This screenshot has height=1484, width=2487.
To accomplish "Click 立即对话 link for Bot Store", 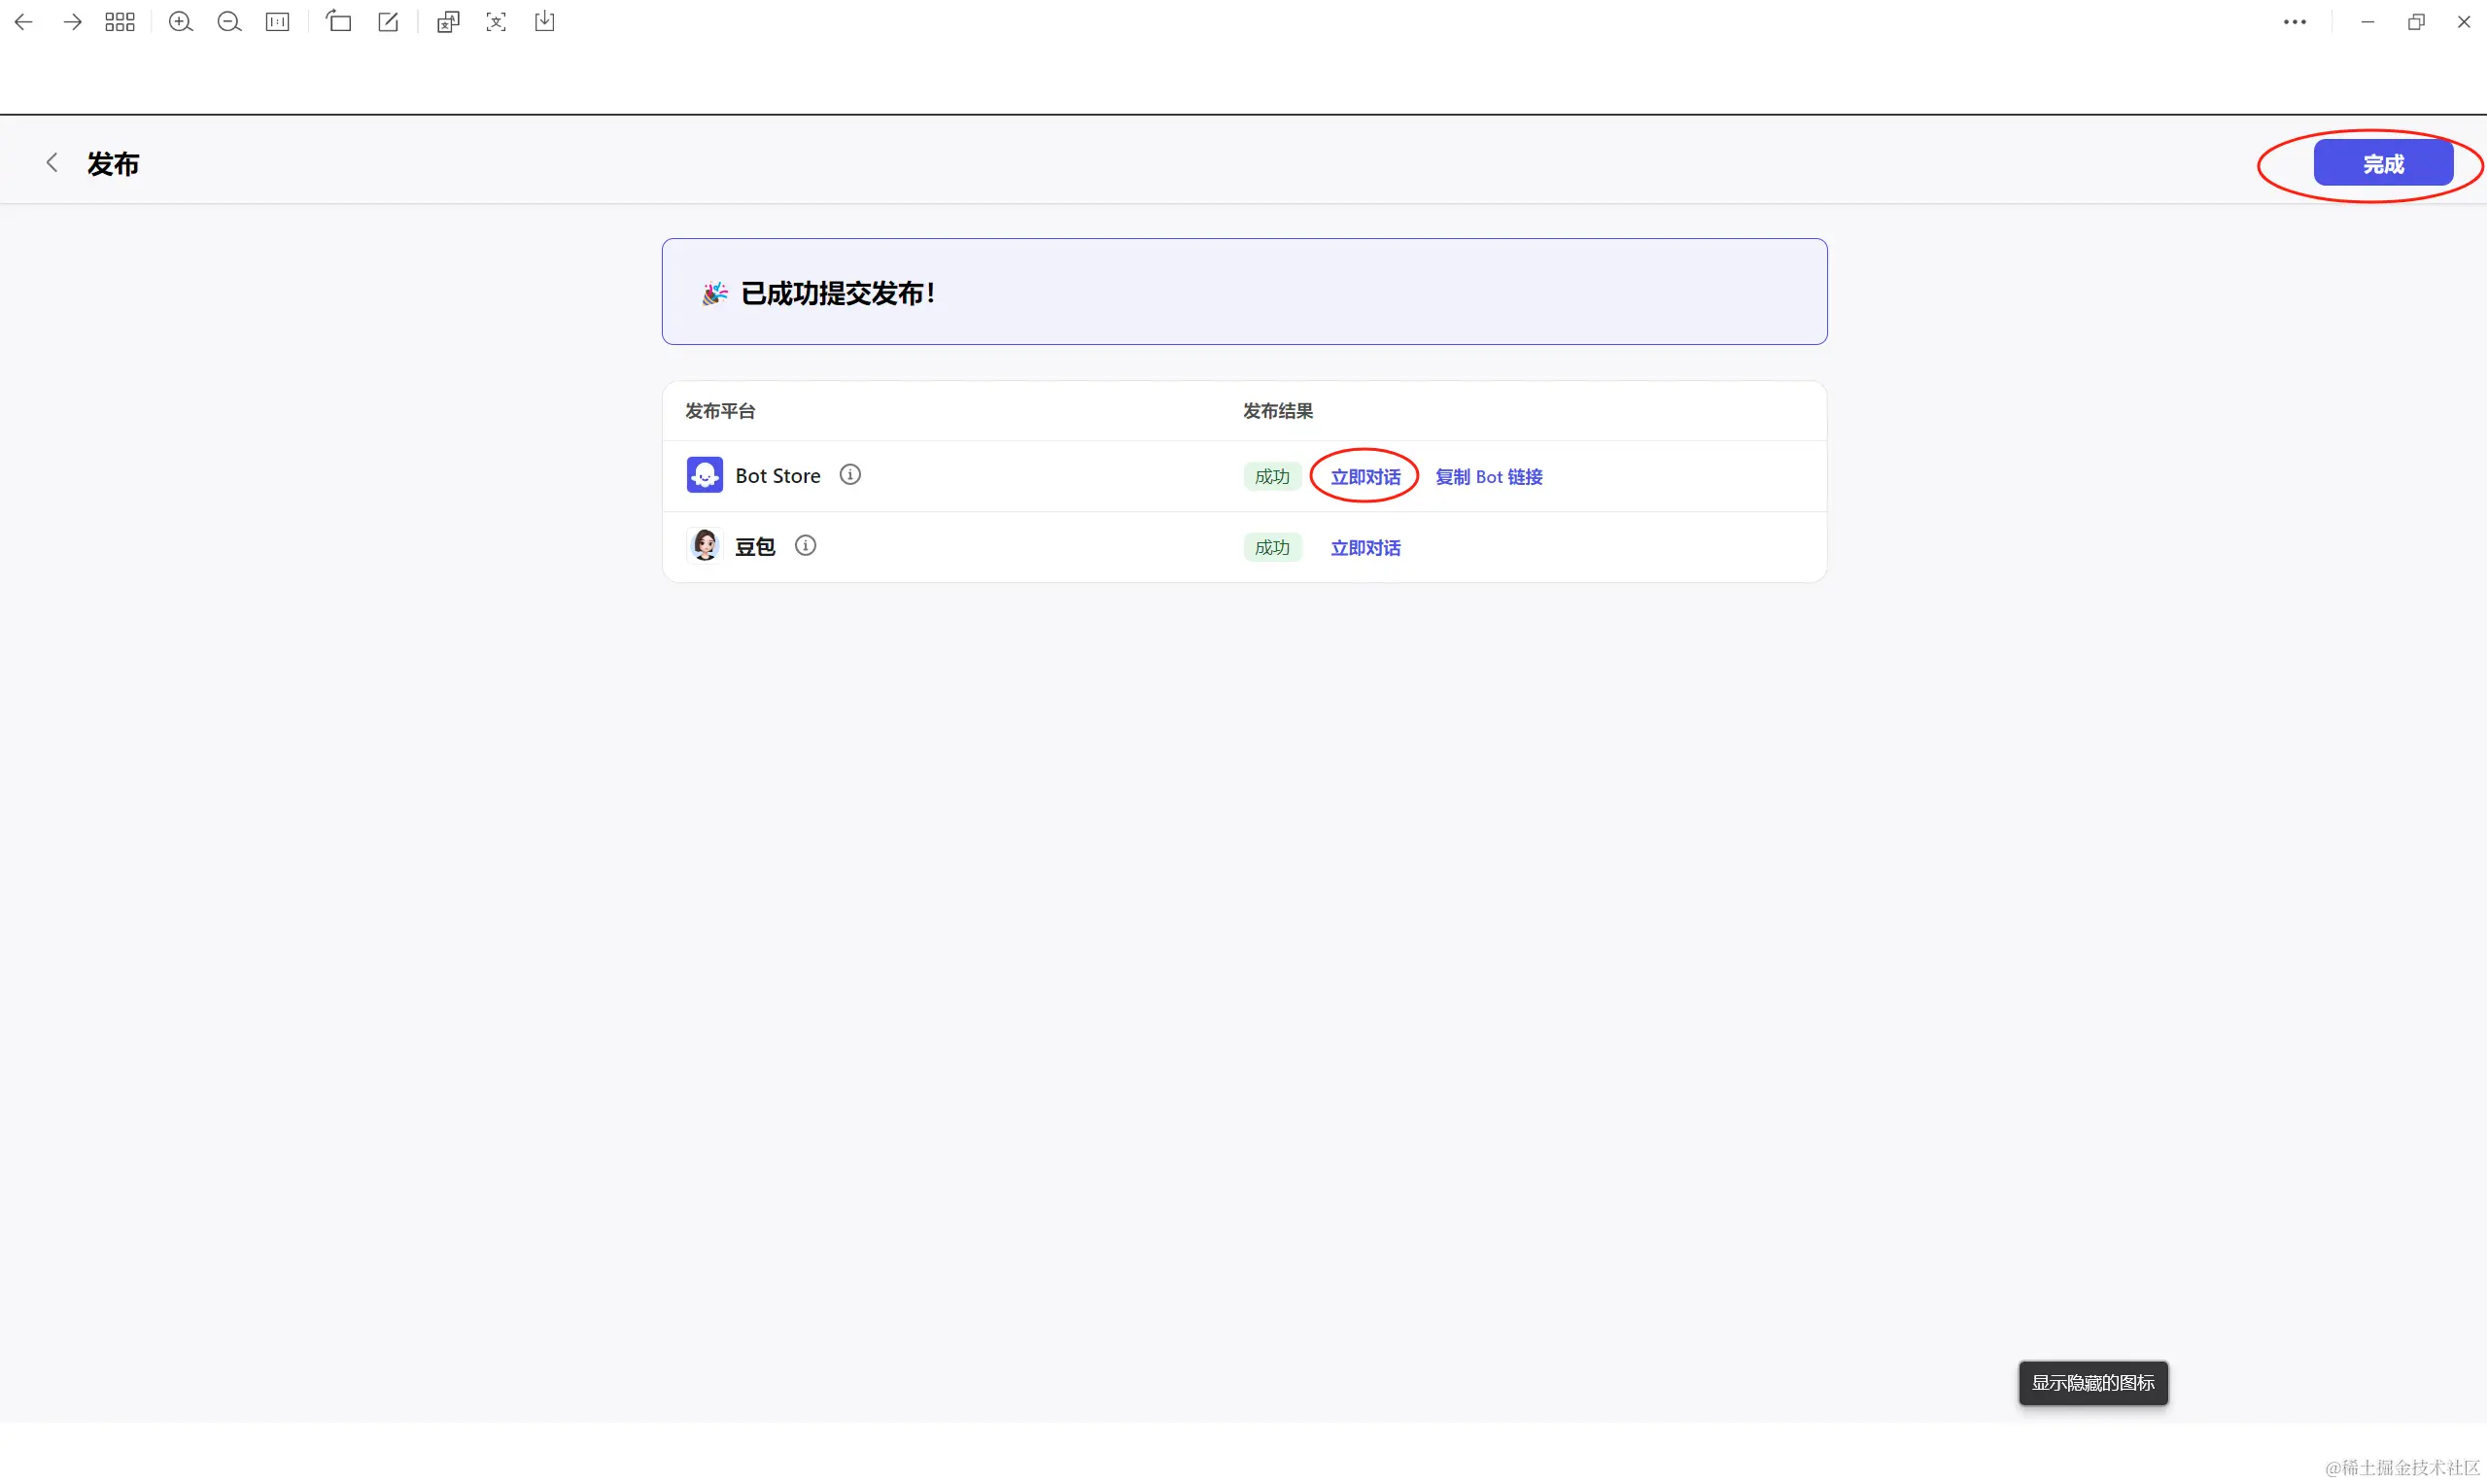I will [1365, 477].
